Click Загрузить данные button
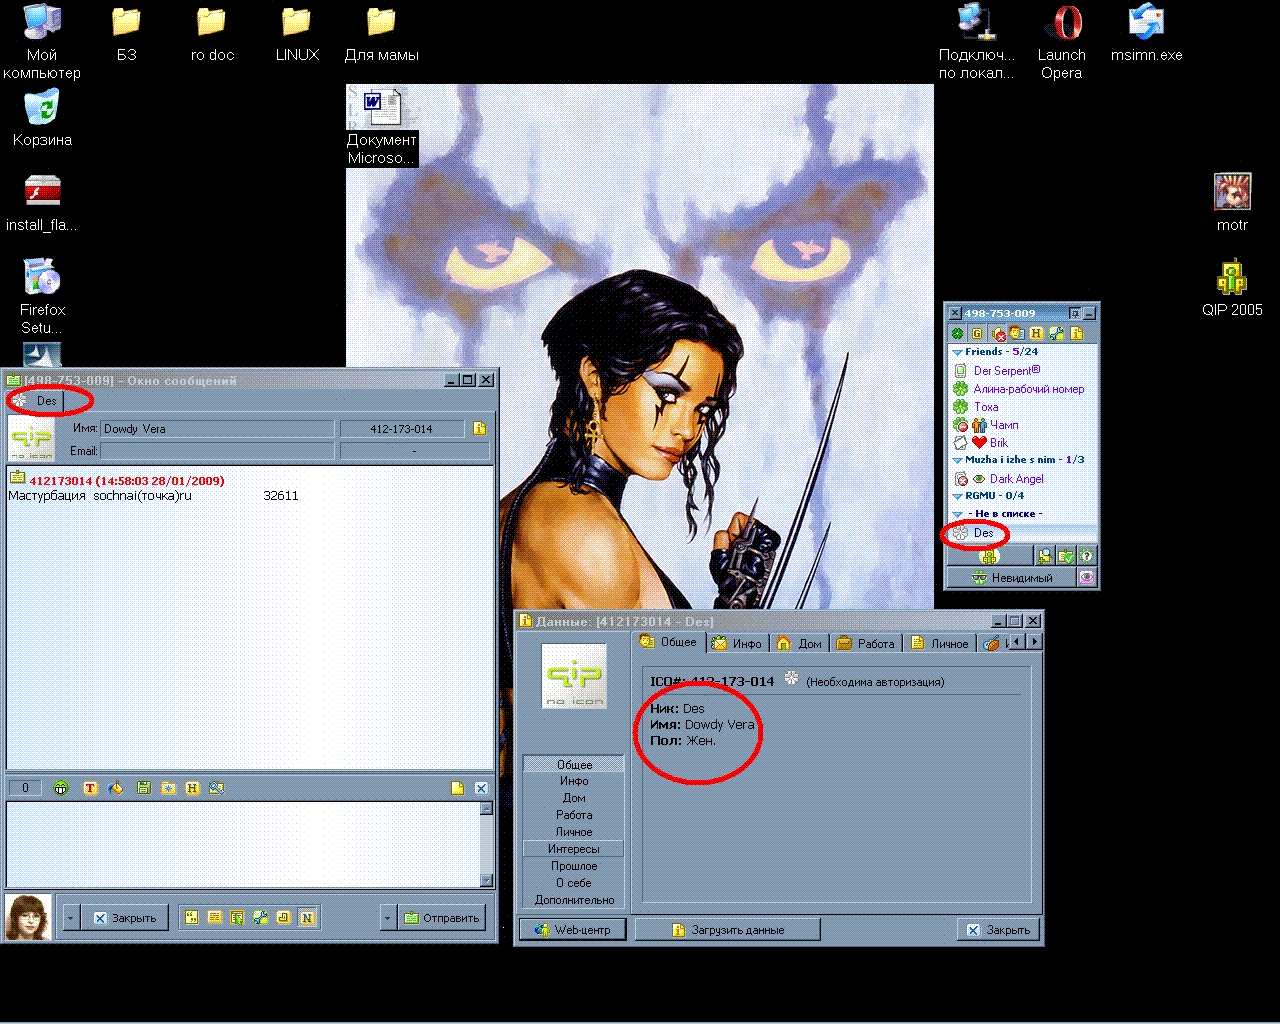This screenshot has width=1280, height=1024. pos(728,930)
